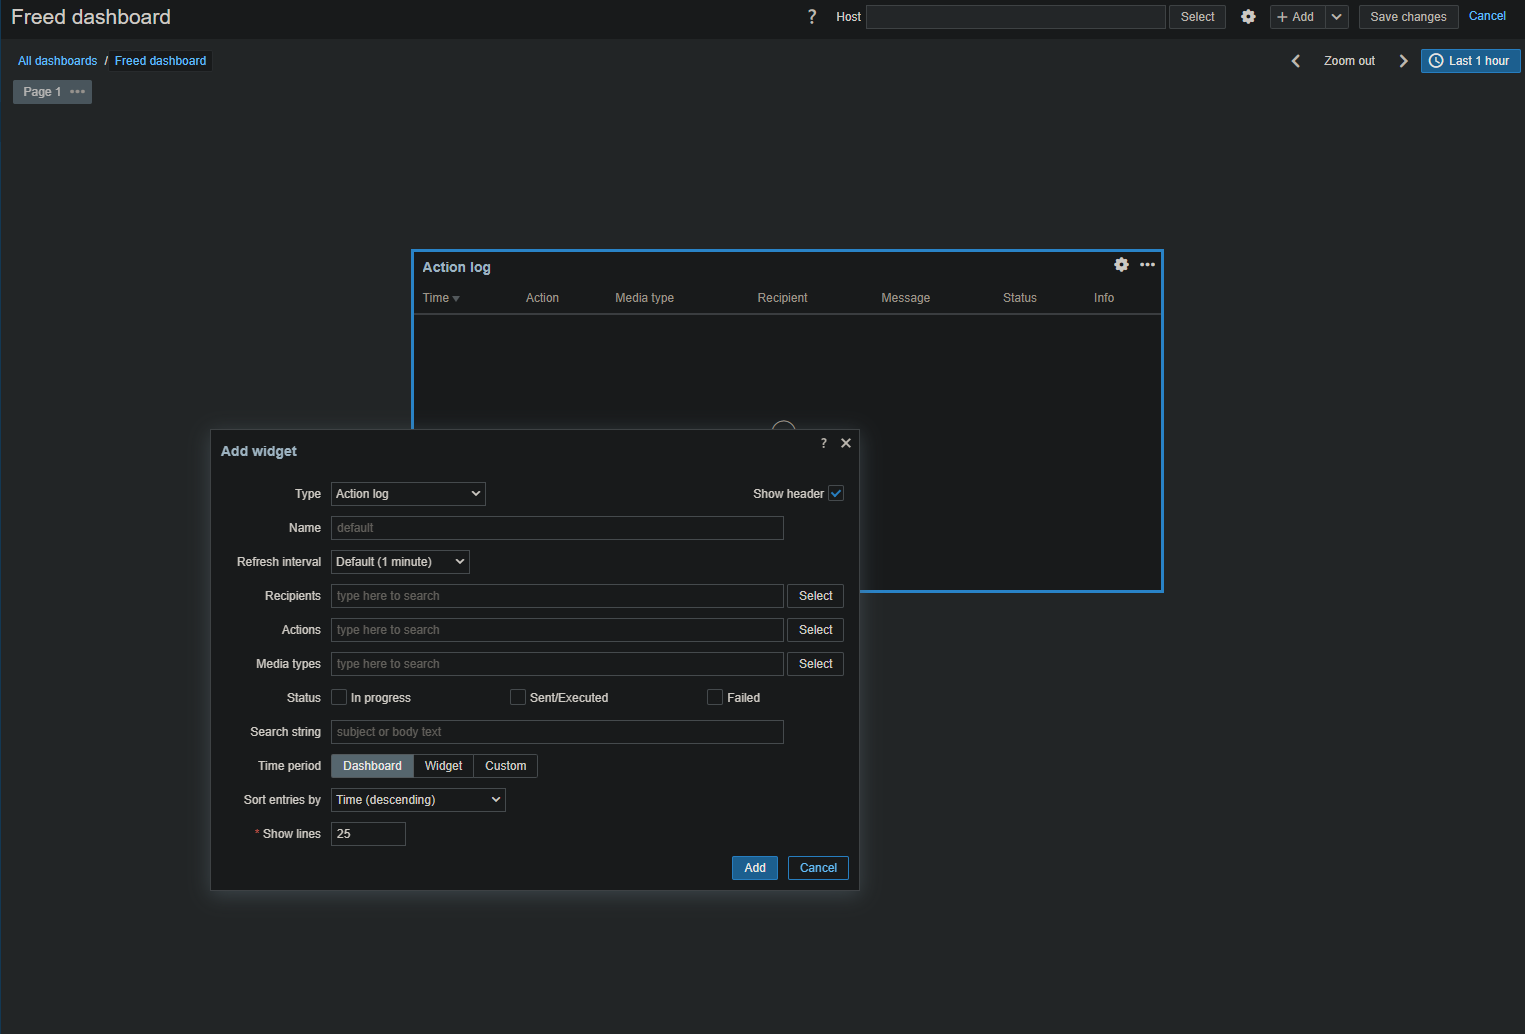Open dashboard properties gear icon
This screenshot has width=1525, height=1034.
point(1248,17)
